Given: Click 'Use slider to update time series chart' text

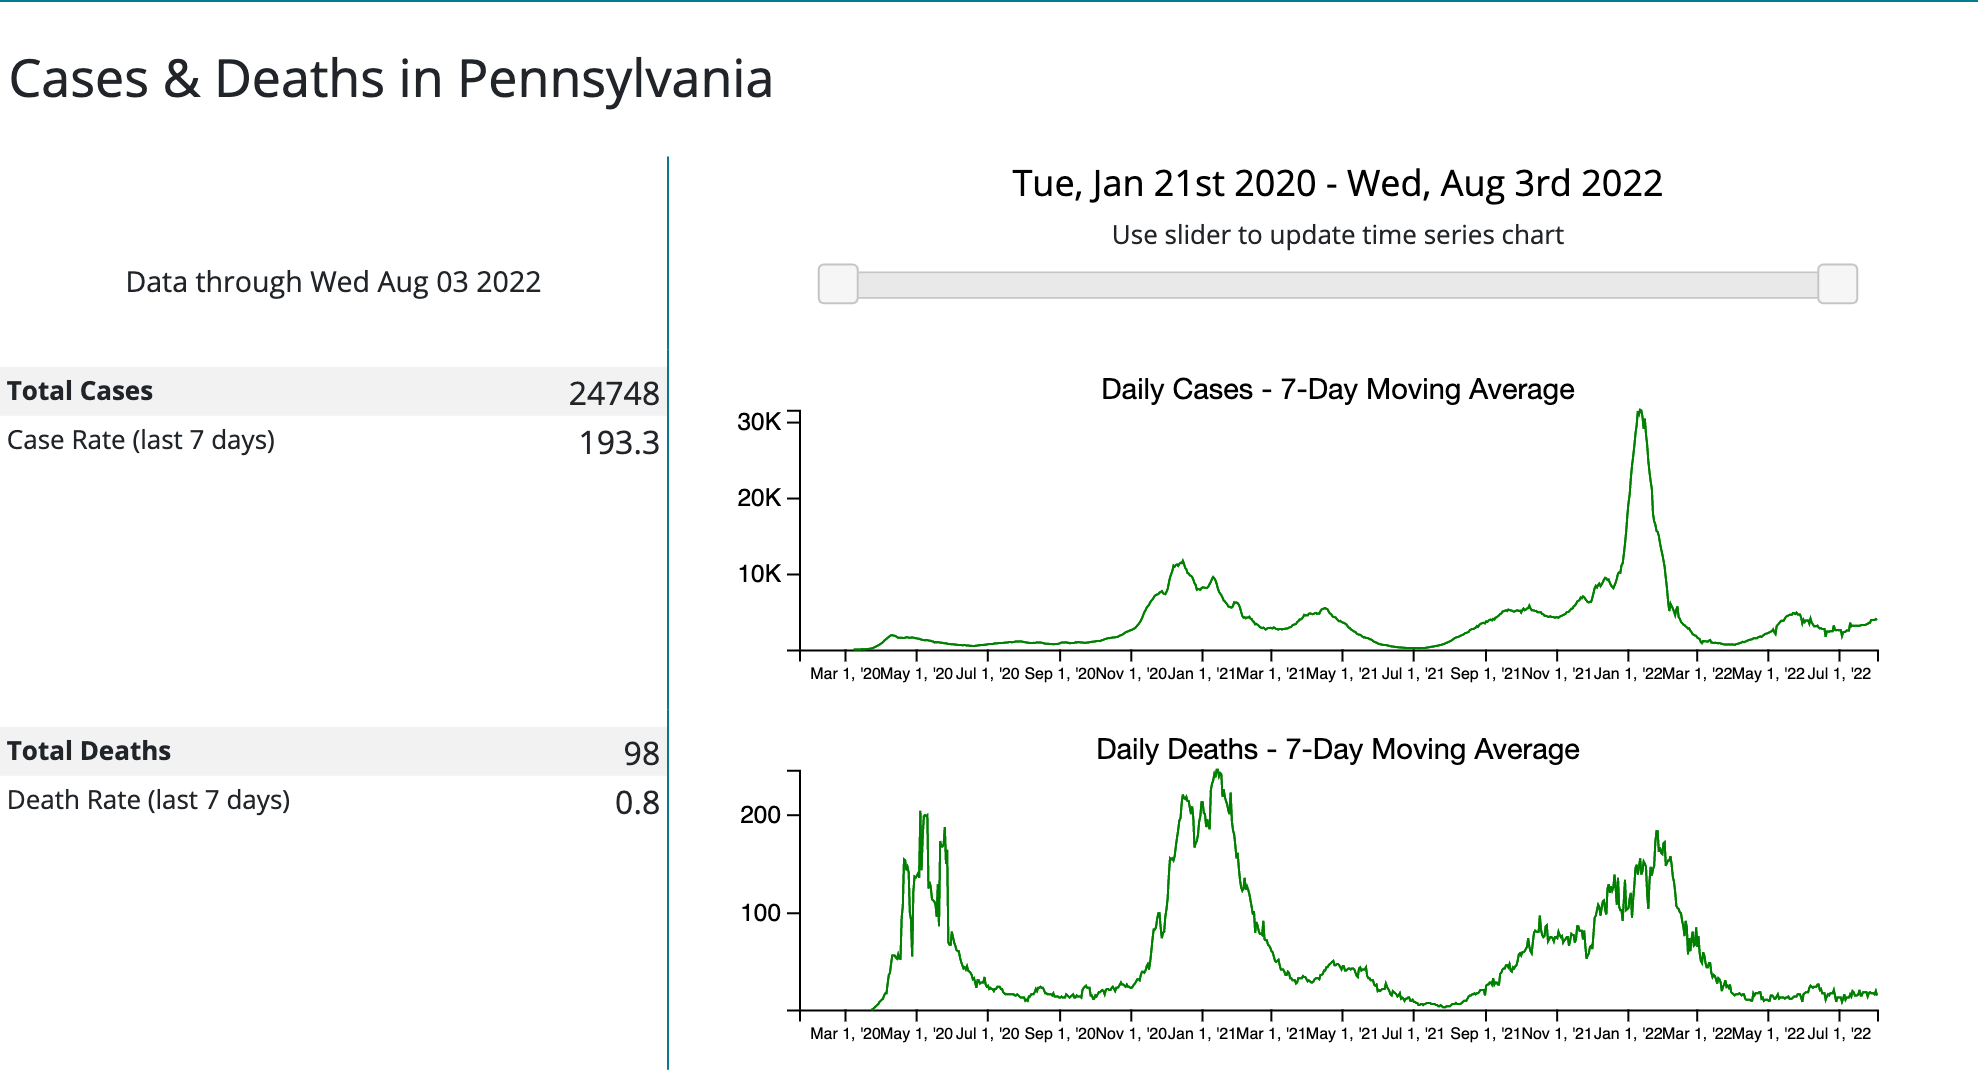Looking at the screenshot, I should (x=1337, y=235).
